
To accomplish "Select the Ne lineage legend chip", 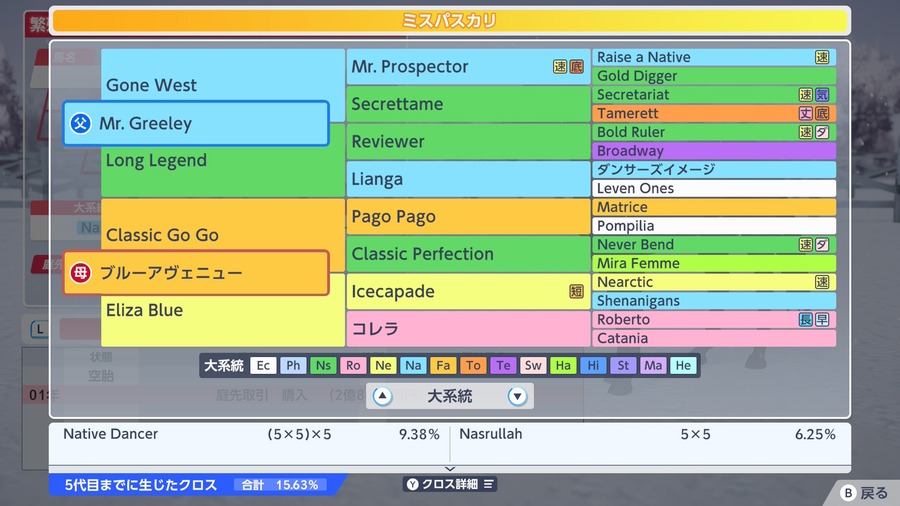I will [383, 365].
